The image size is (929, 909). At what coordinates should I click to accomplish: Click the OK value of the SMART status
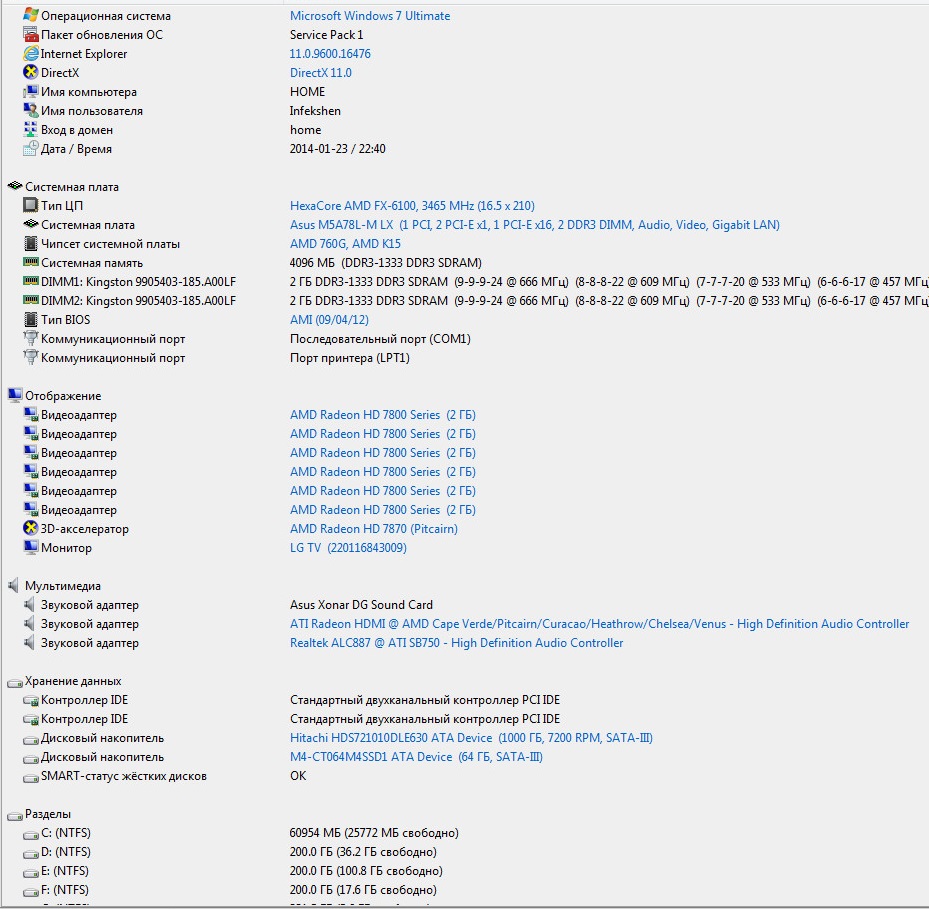[x=298, y=776]
